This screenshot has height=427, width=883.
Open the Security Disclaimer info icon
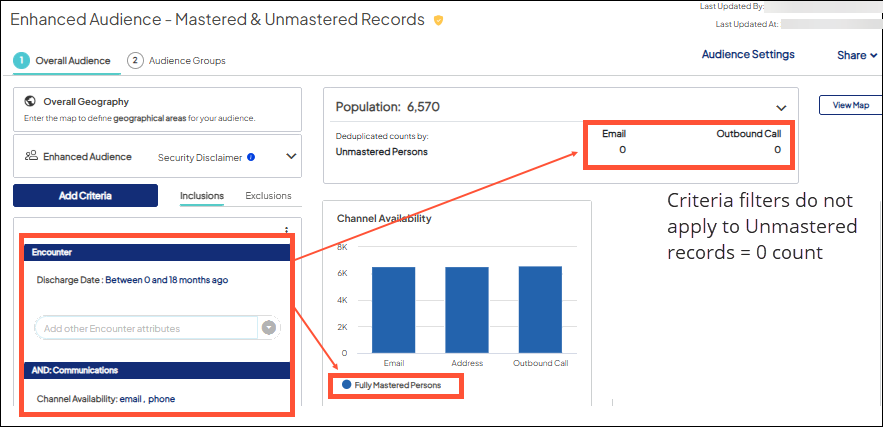pos(250,157)
